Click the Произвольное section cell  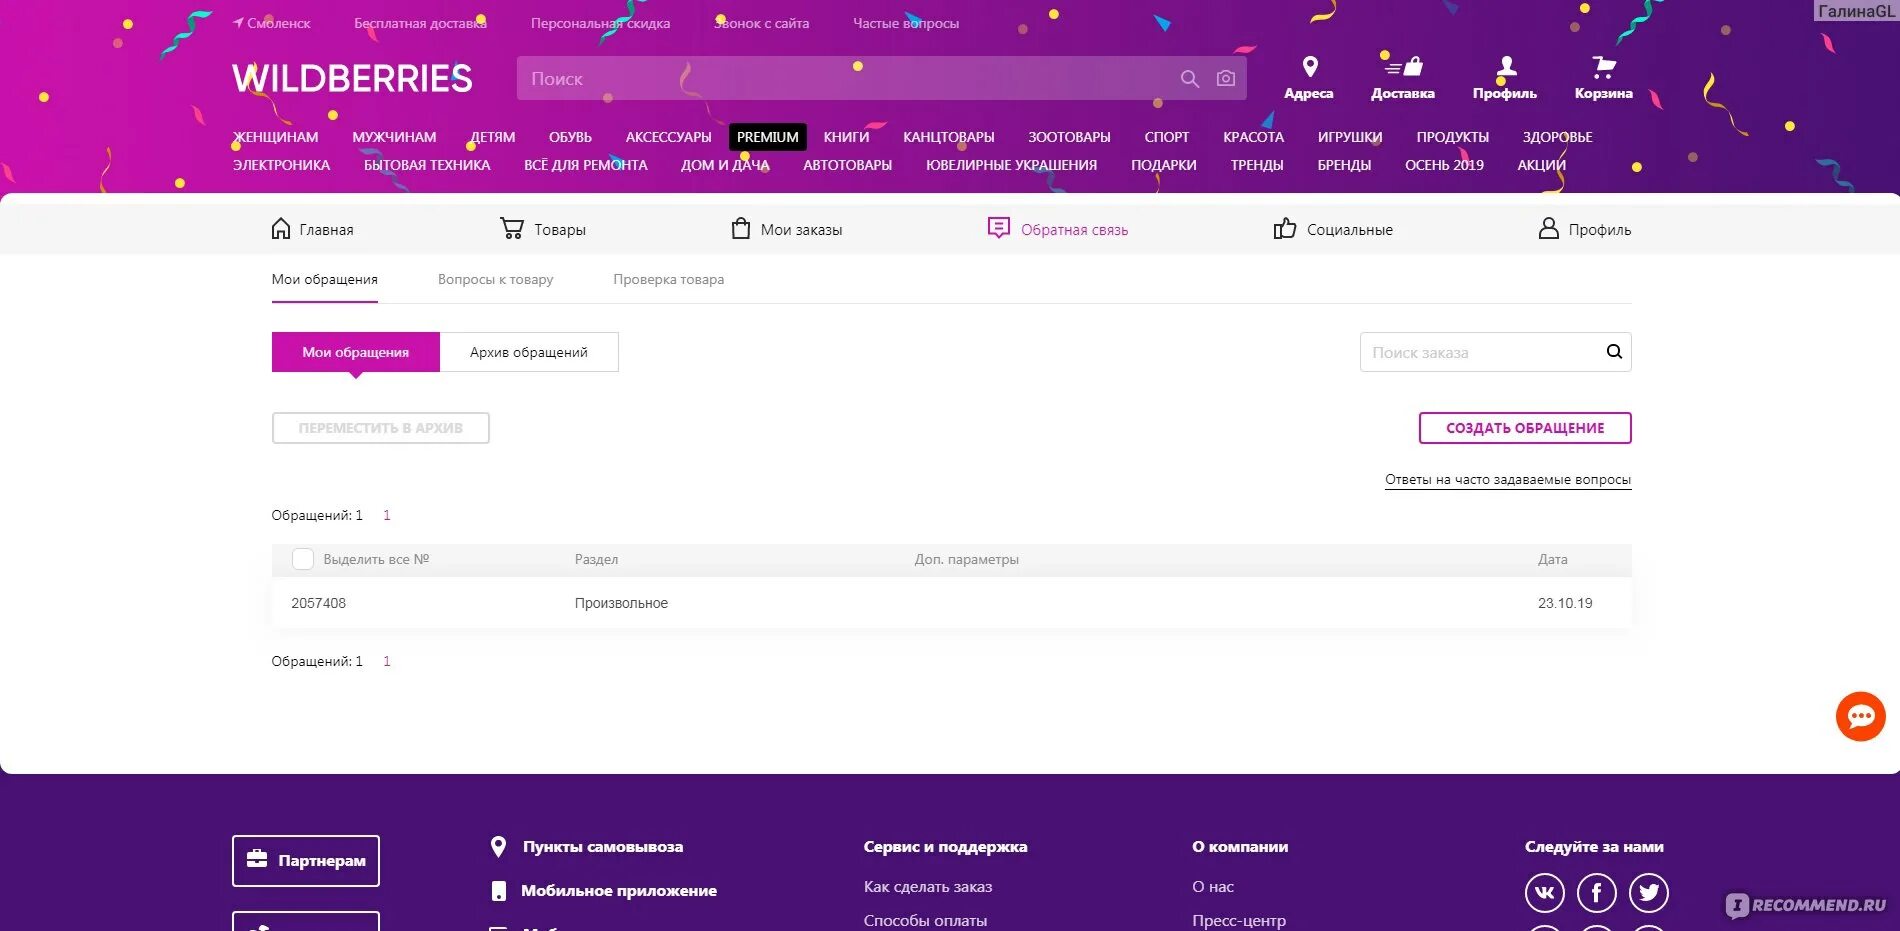click(621, 603)
